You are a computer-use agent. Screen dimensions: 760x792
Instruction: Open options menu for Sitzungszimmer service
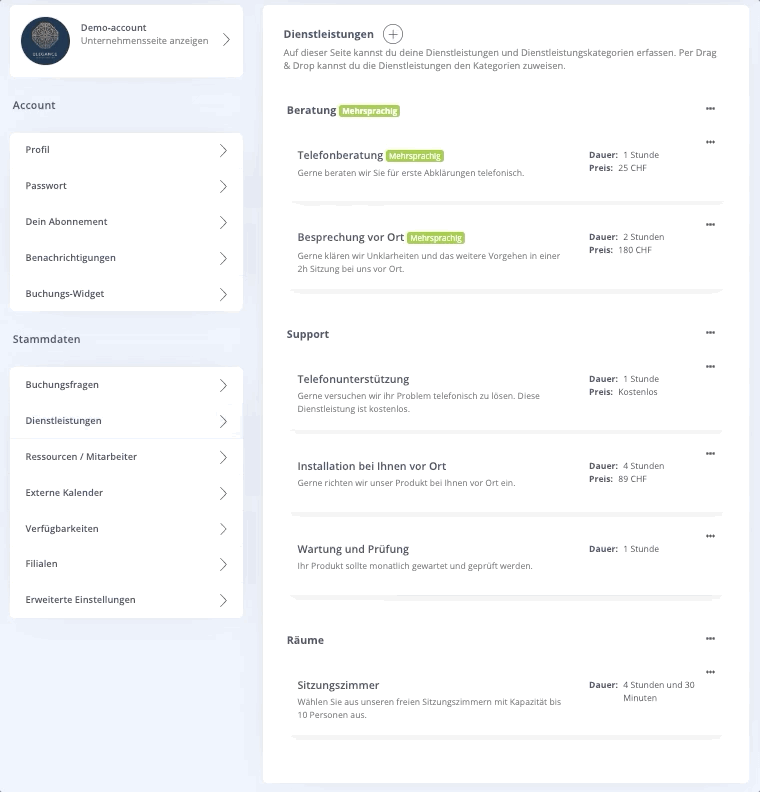[710, 672]
